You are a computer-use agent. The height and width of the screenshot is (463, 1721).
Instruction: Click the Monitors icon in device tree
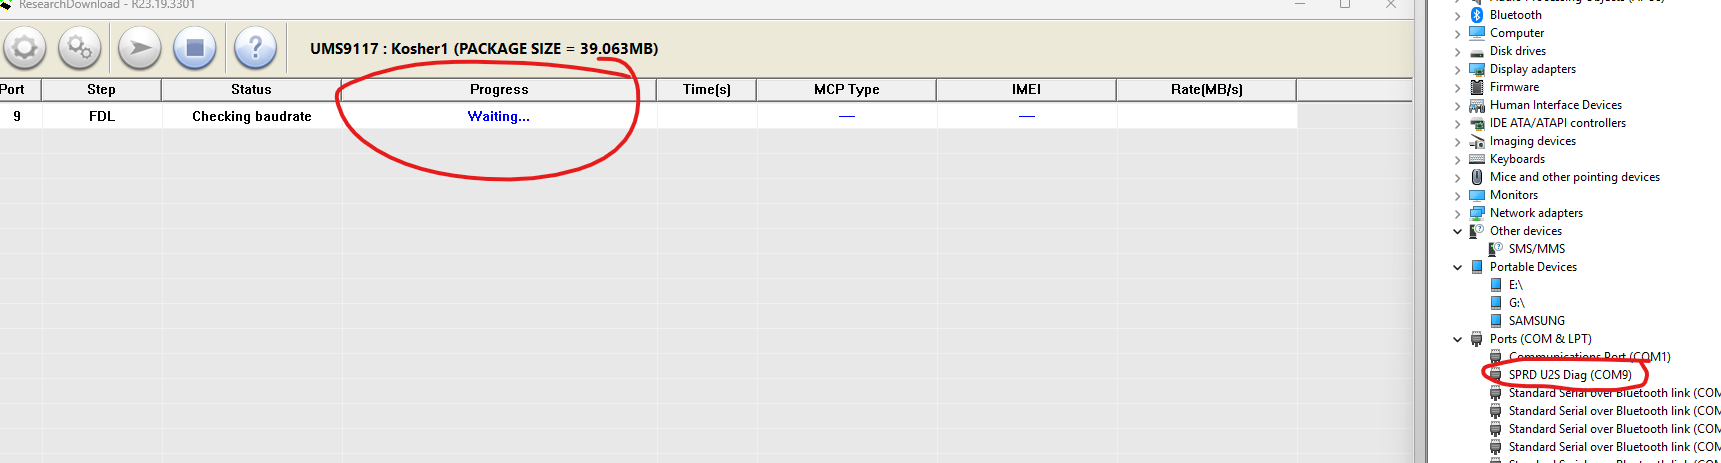(1477, 195)
